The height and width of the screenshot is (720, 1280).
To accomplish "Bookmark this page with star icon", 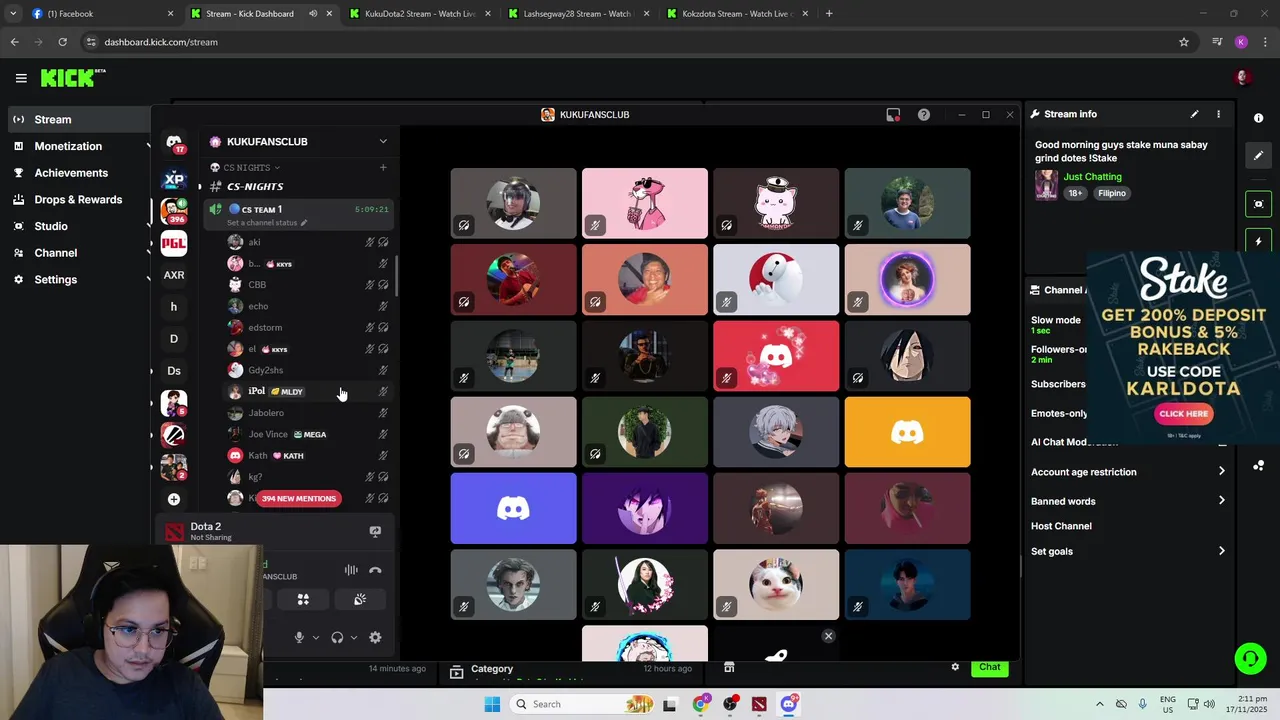I will [x=1184, y=42].
